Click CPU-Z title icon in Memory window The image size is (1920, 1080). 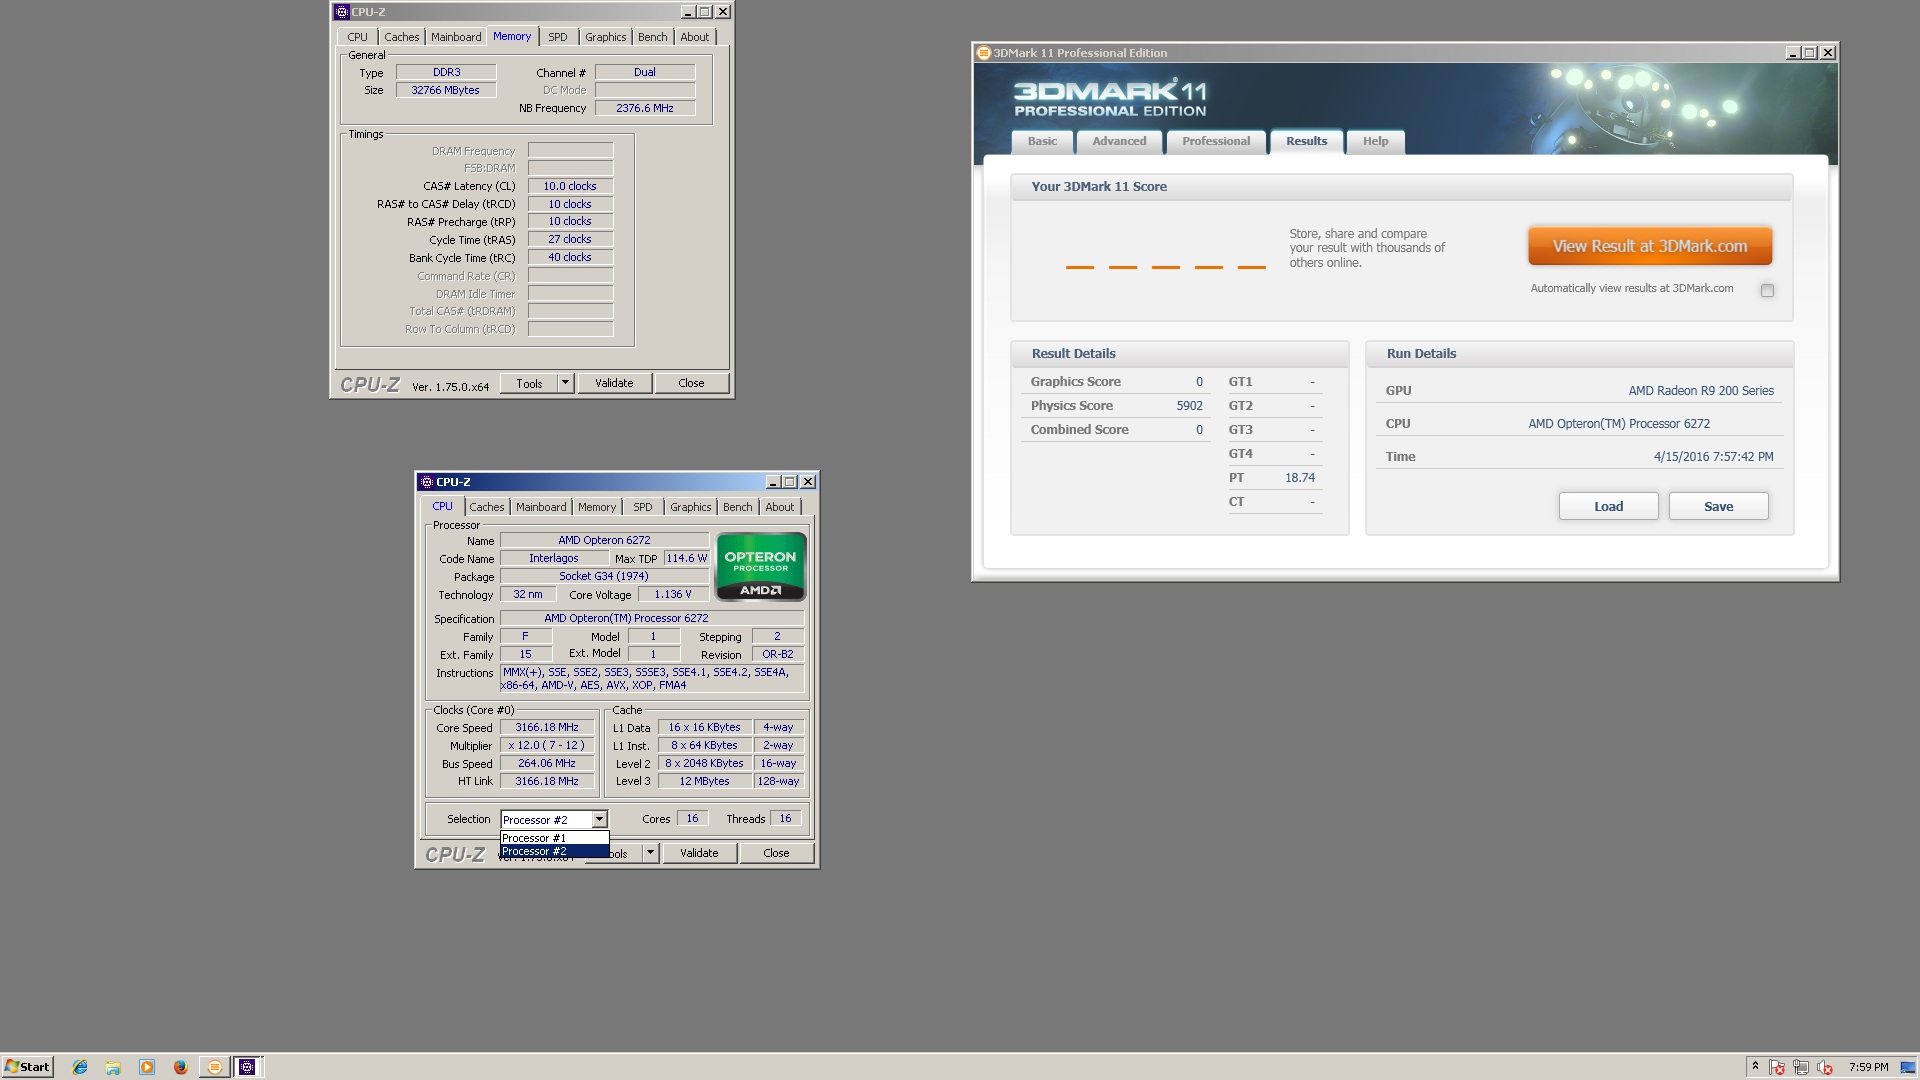342,12
